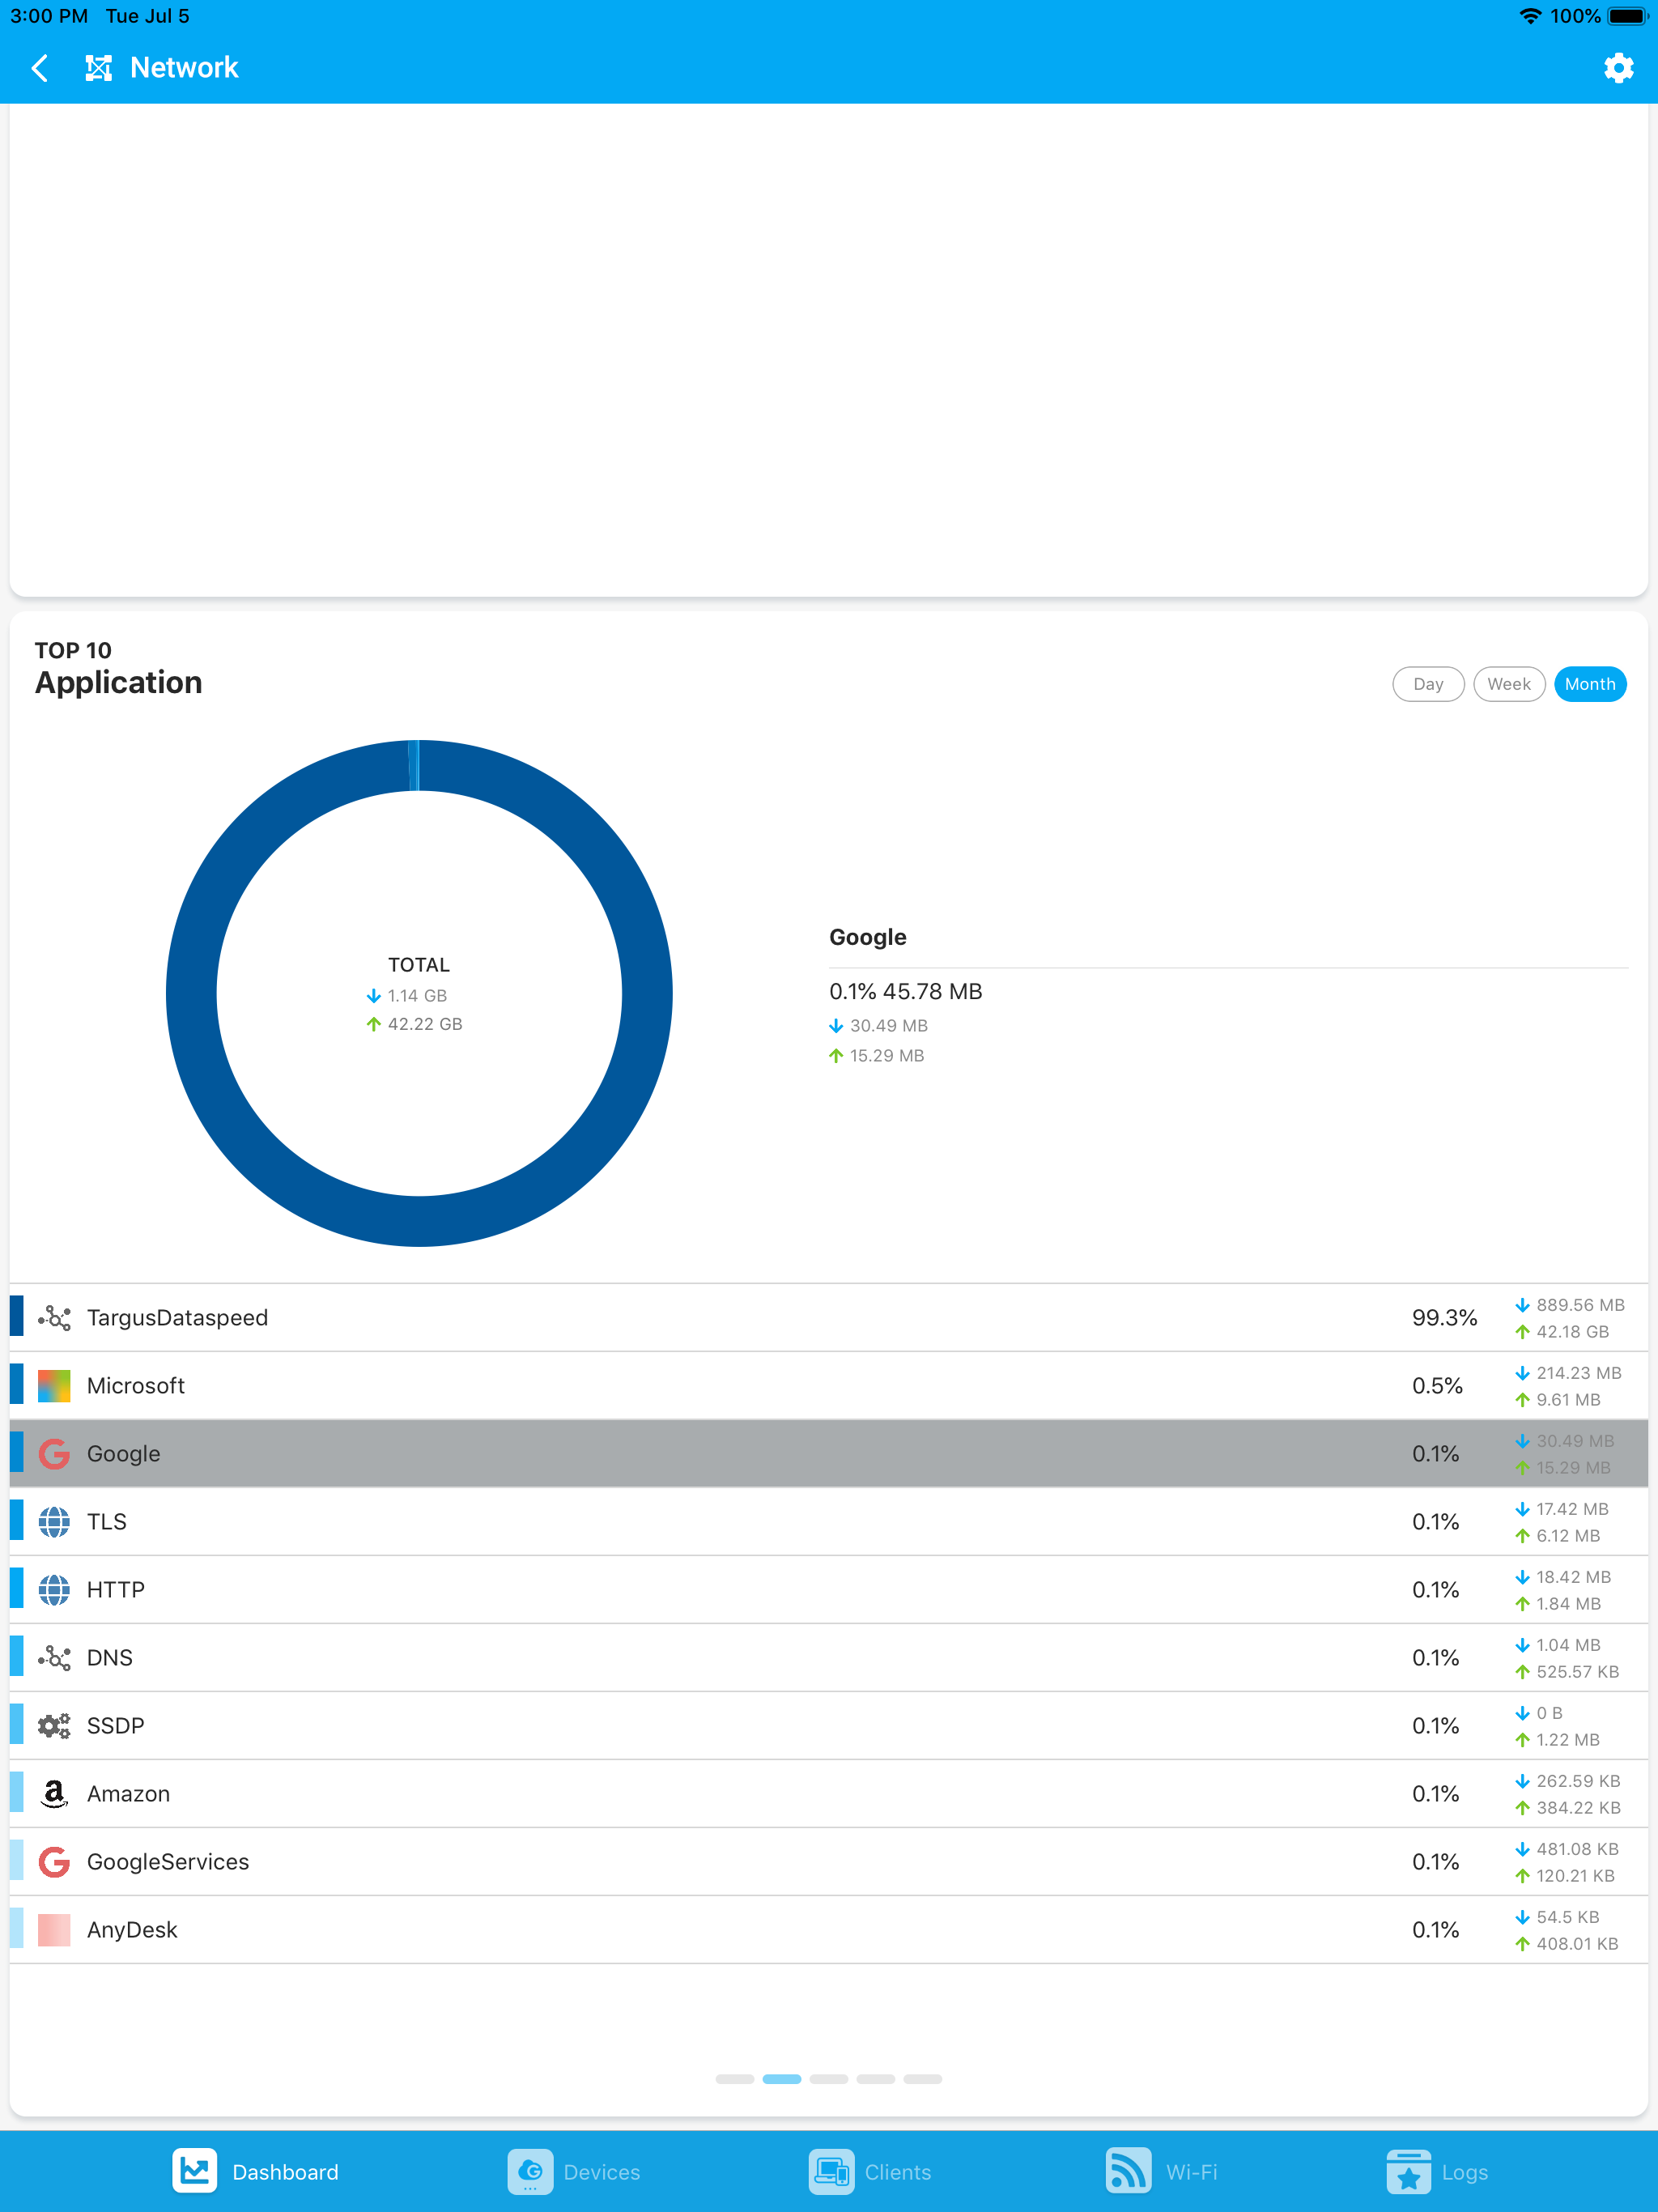The height and width of the screenshot is (2212, 1658).
Task: Select the Week time filter
Action: coord(1509,684)
